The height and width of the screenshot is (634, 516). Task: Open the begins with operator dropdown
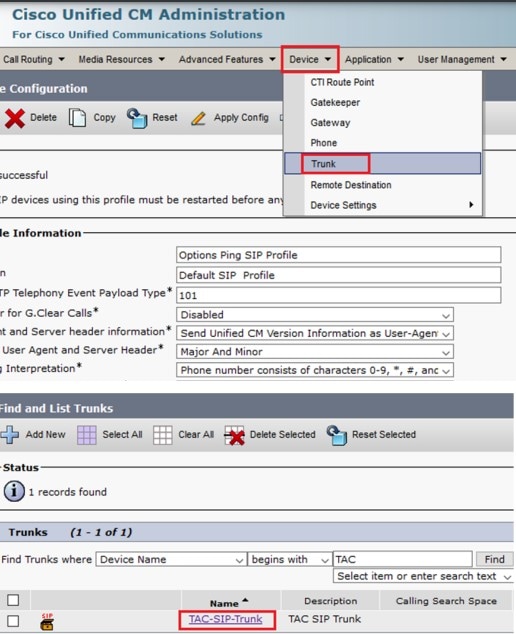(290, 559)
